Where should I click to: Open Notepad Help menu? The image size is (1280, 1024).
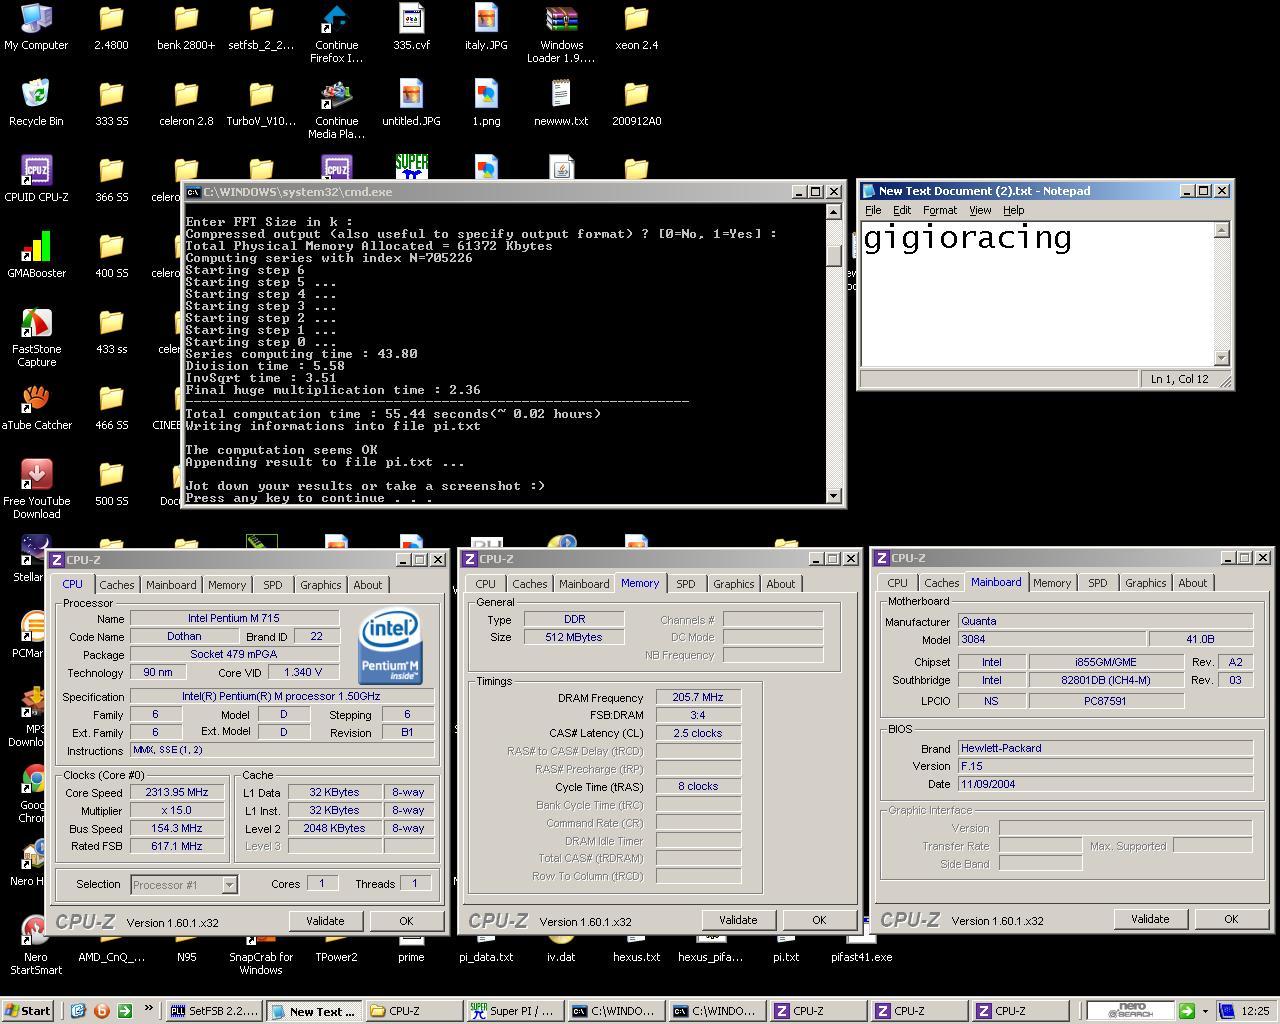pos(1014,210)
